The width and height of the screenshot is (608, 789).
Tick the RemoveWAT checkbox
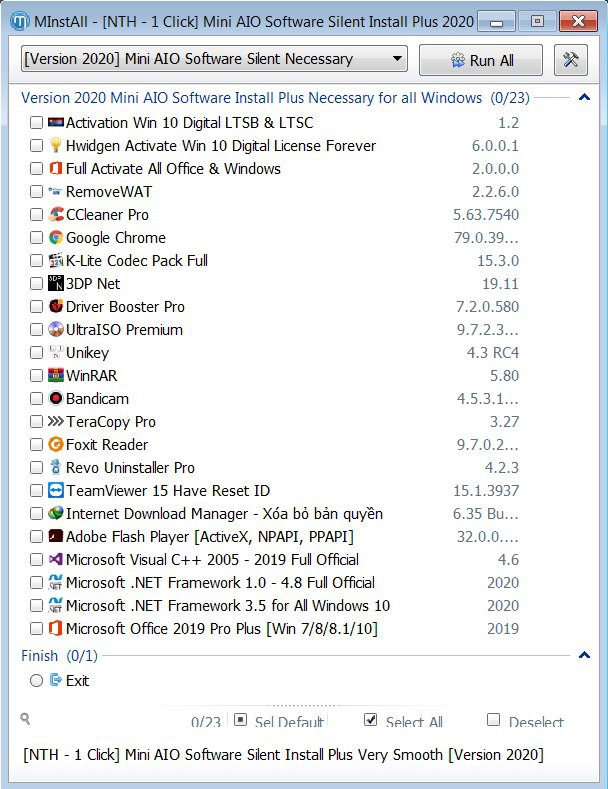(36, 192)
